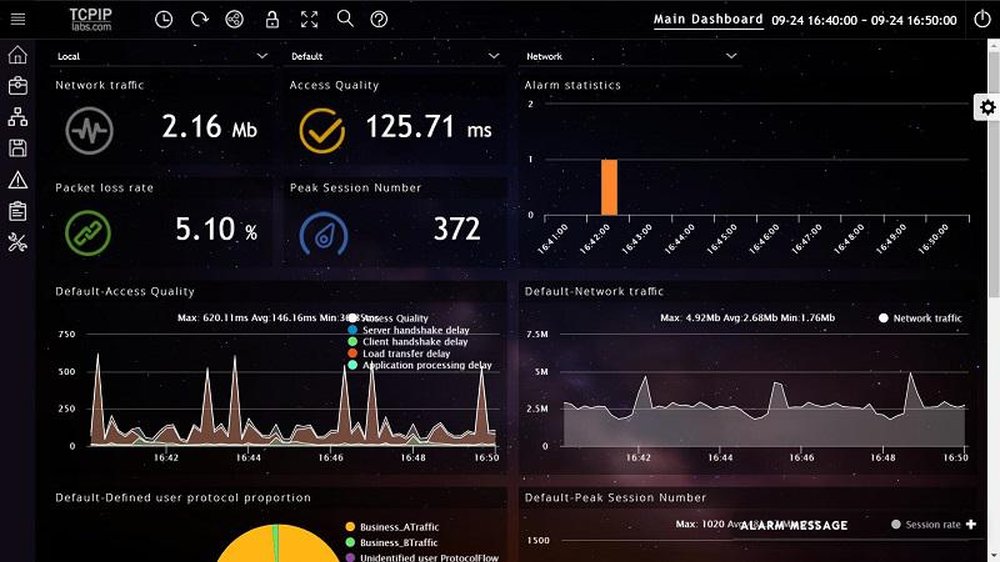The height and width of the screenshot is (562, 1000).
Task: Toggle fullscreen with the expand icon
Action: point(309,19)
